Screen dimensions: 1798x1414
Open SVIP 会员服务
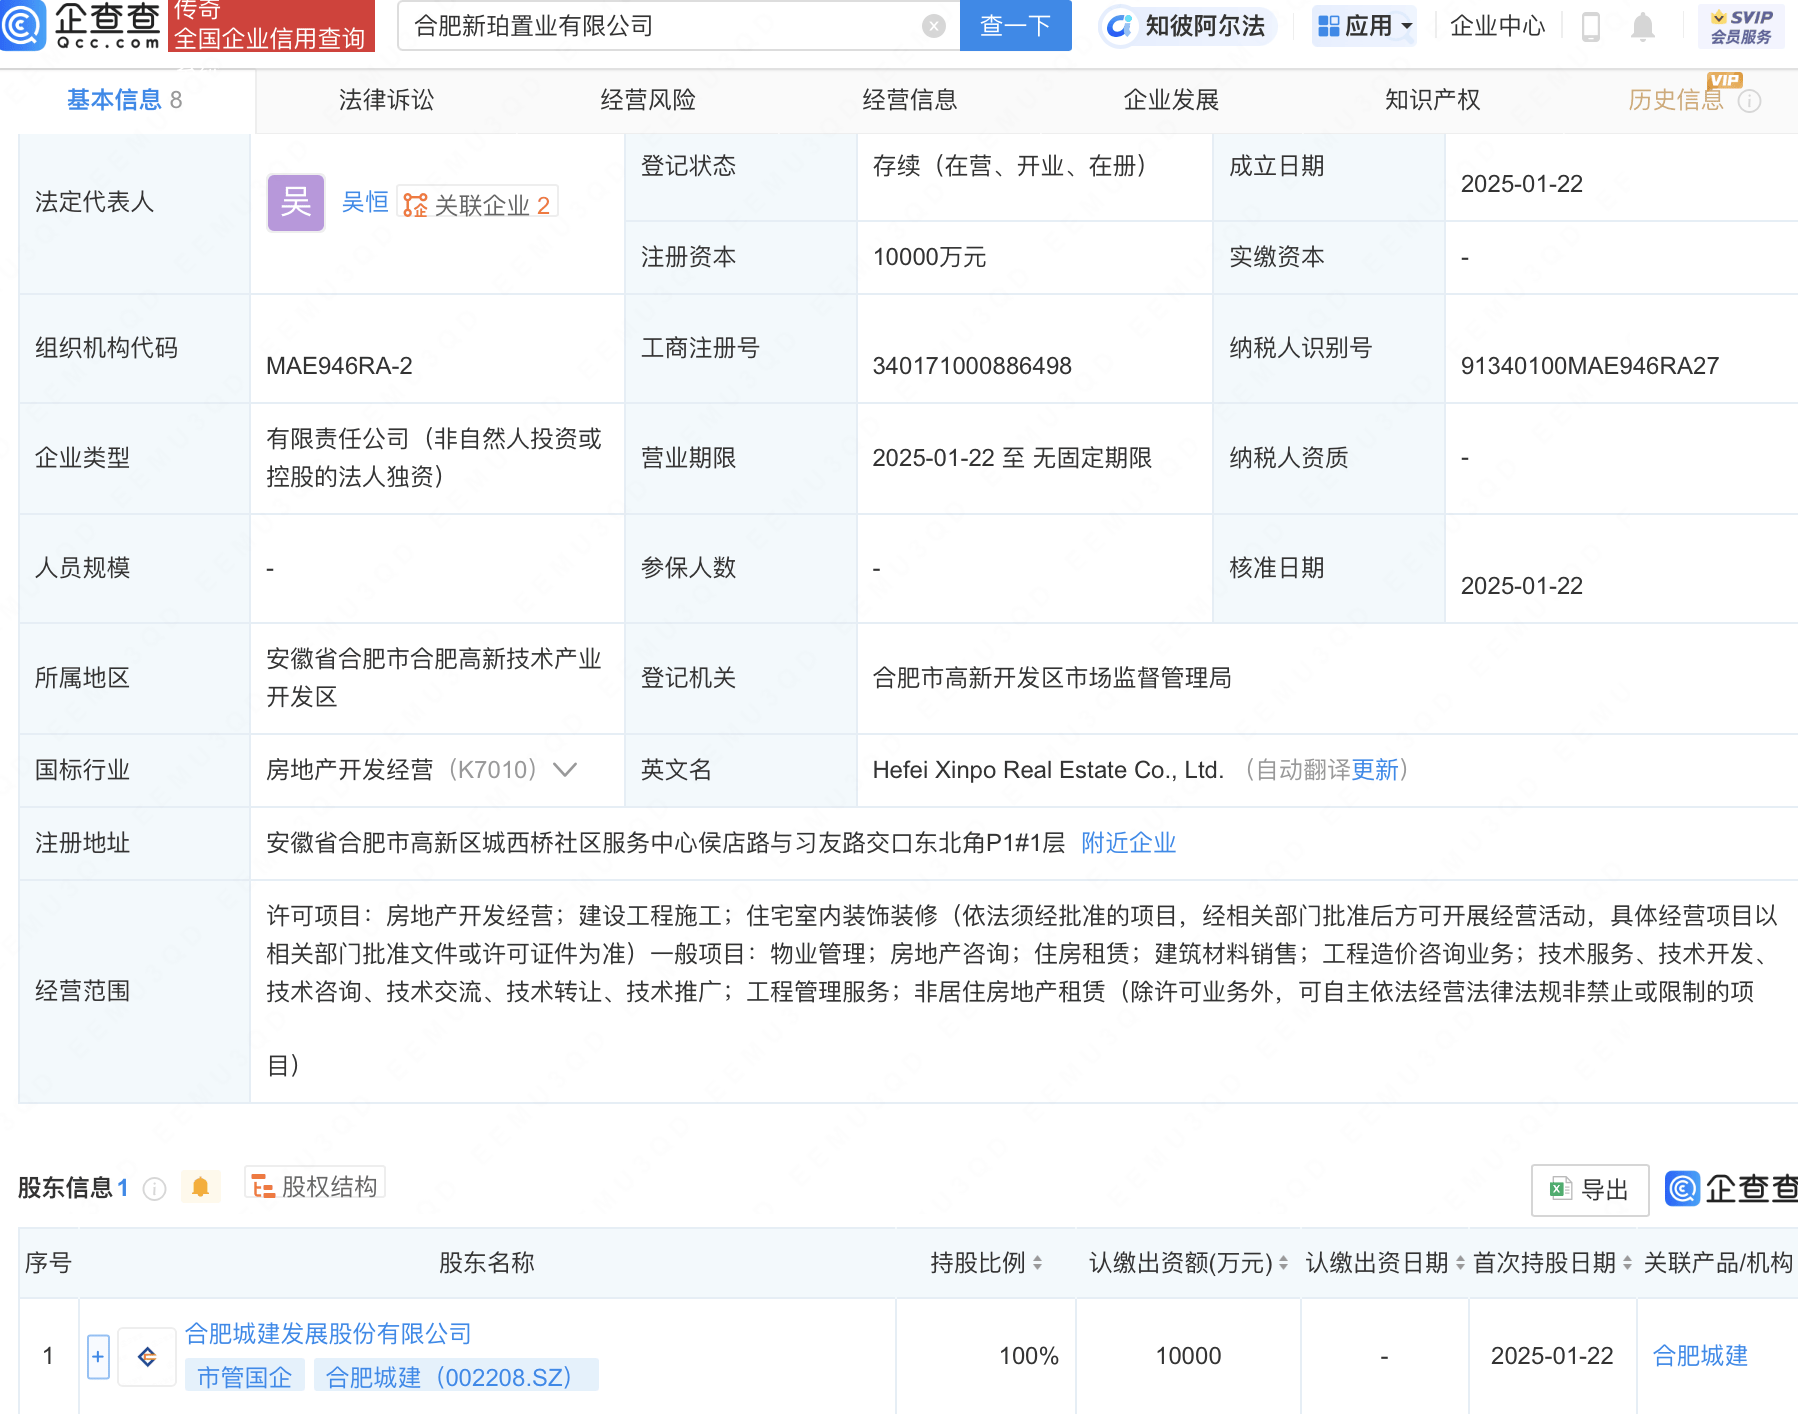pyautogui.click(x=1741, y=26)
